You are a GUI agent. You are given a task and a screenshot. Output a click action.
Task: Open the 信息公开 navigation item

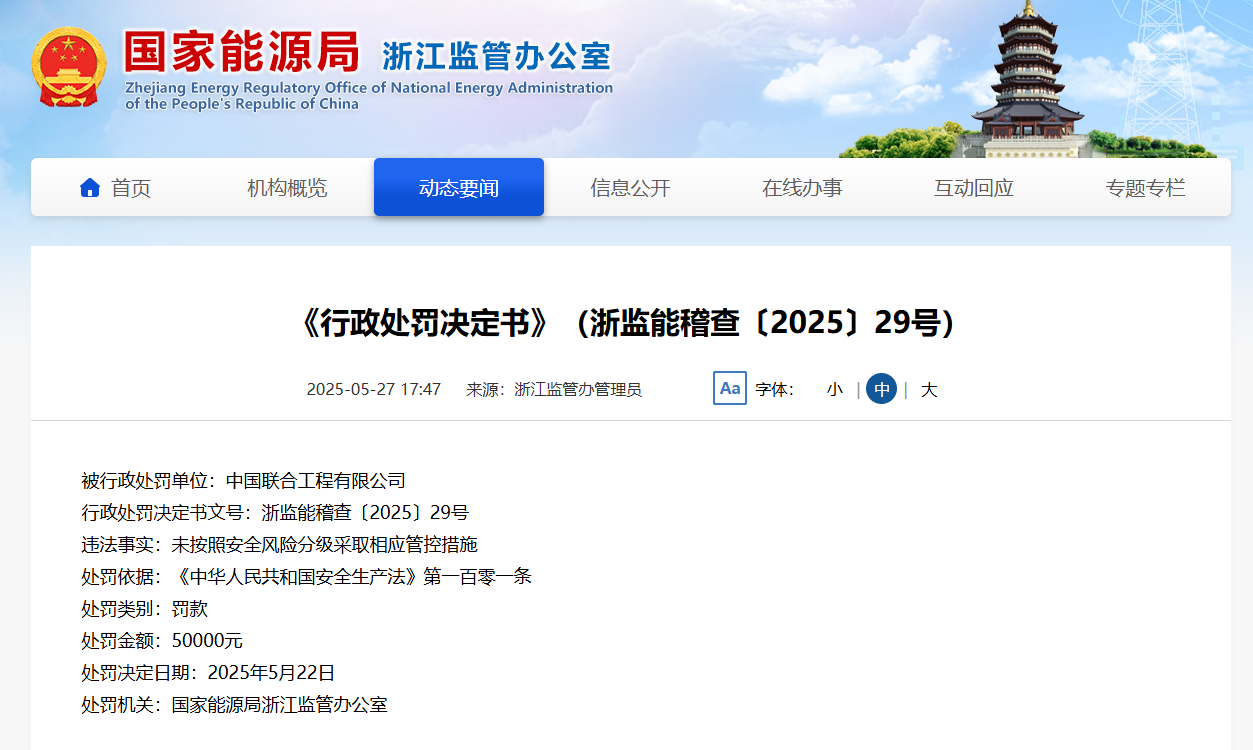630,187
